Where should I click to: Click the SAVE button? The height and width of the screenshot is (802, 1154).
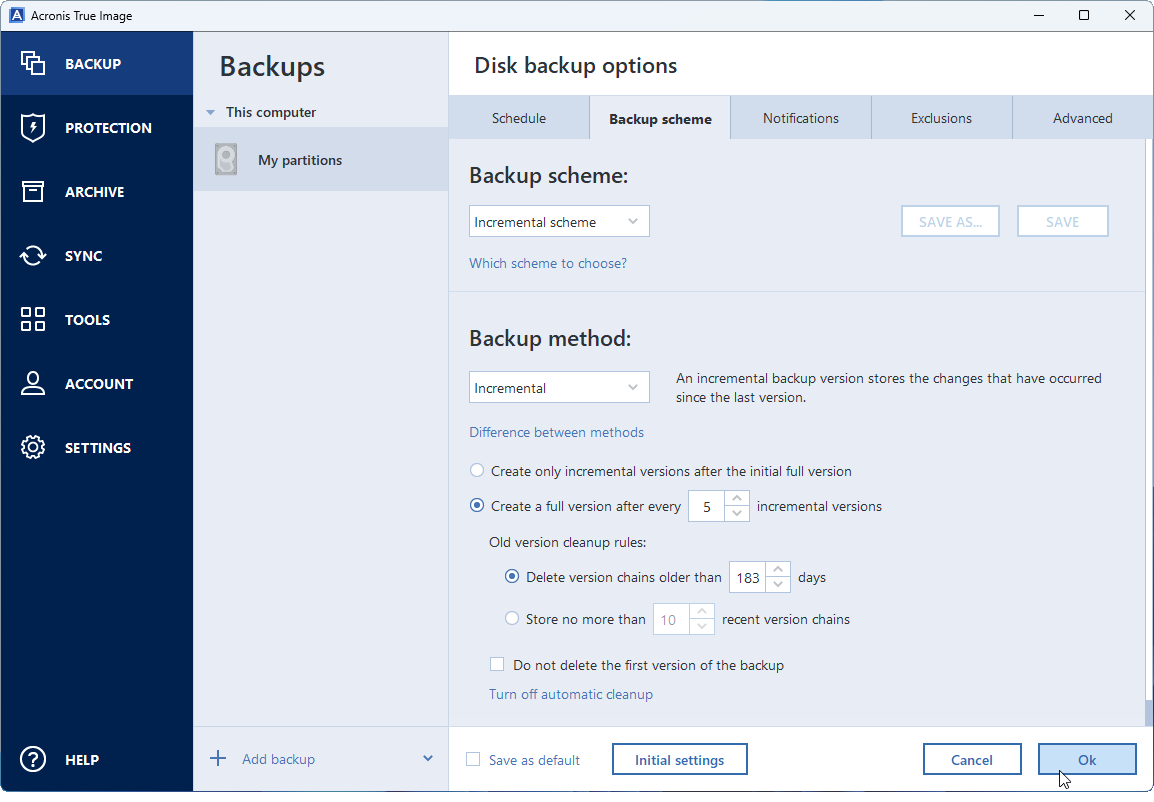pyautogui.click(x=1063, y=221)
